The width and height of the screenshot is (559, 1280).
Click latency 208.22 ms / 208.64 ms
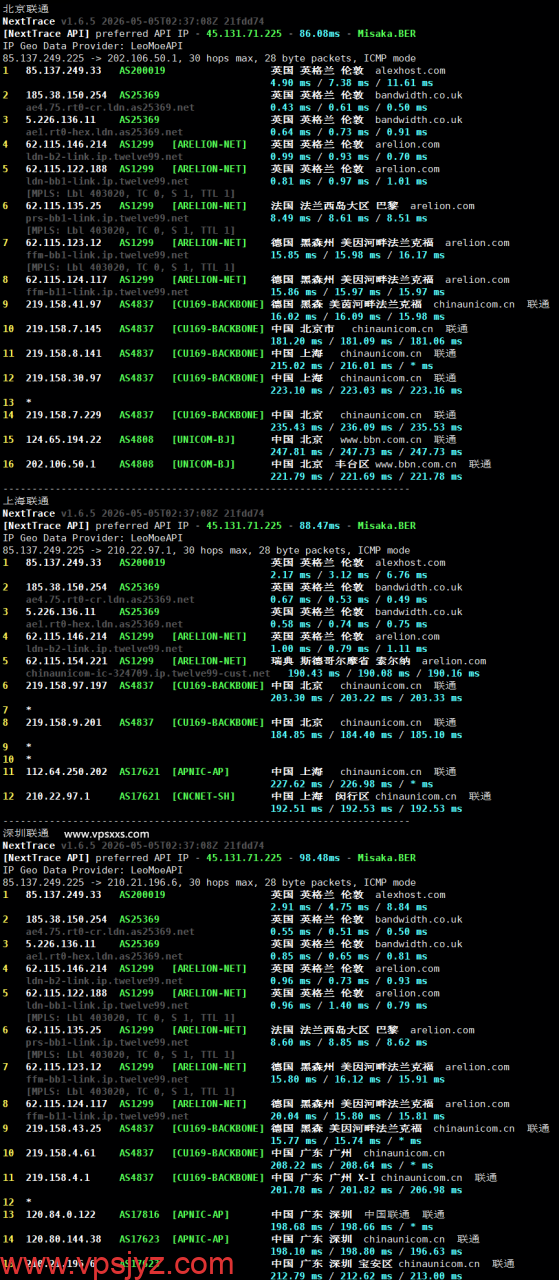click(332, 1165)
